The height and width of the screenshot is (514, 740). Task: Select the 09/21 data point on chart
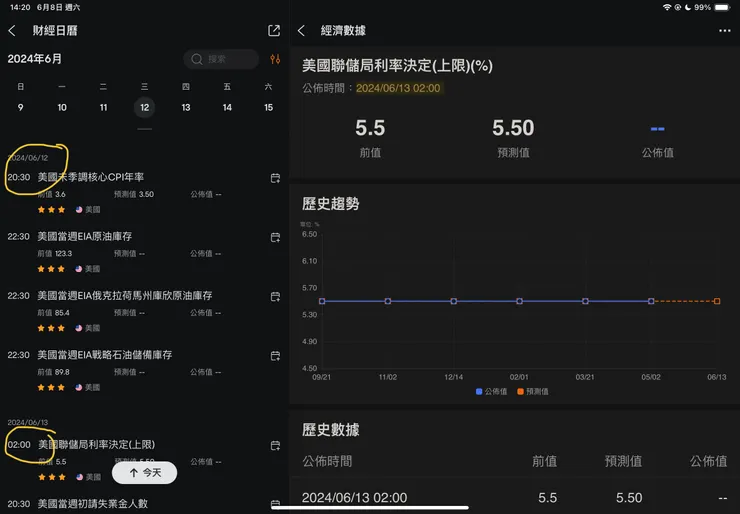pos(322,301)
